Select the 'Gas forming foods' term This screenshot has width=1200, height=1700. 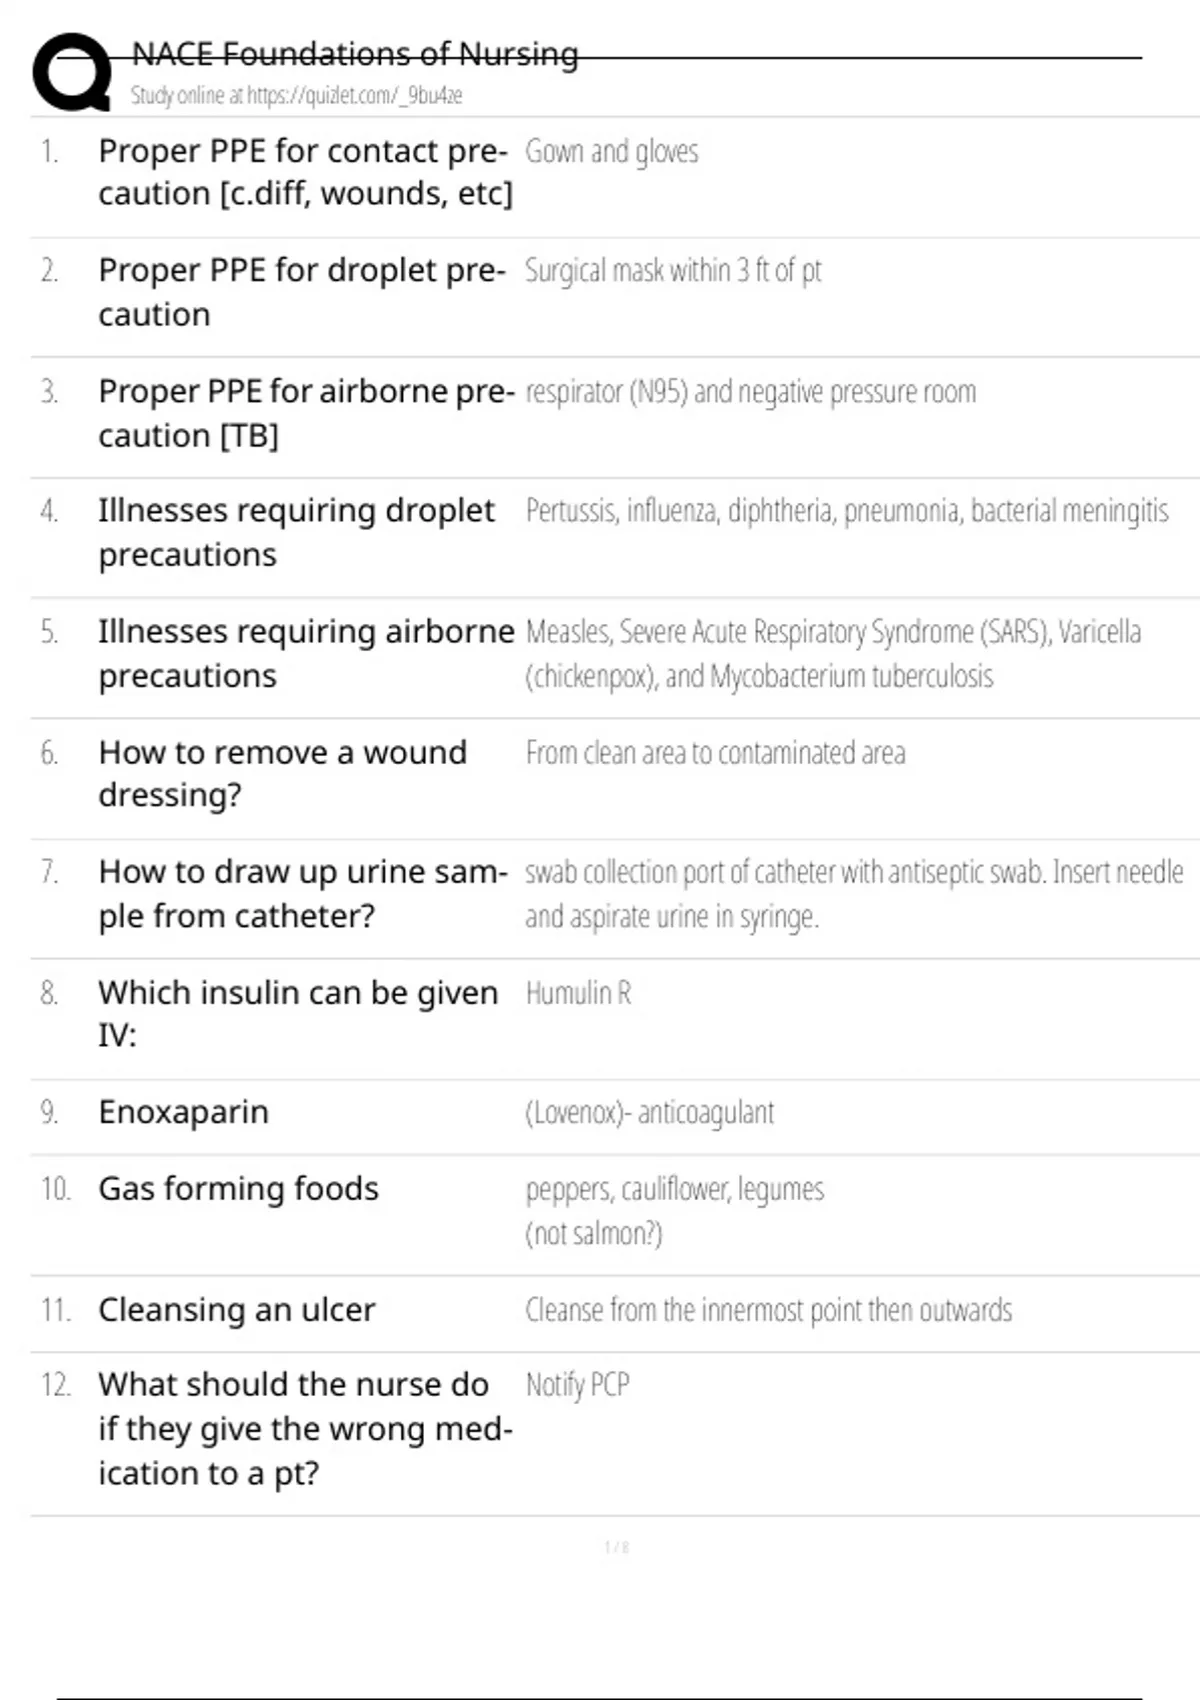(238, 1189)
